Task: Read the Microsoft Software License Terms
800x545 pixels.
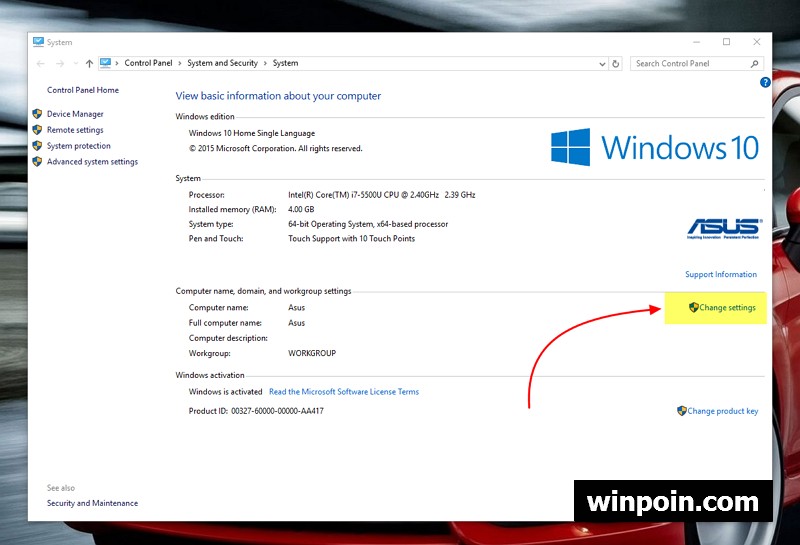Action: coord(344,391)
